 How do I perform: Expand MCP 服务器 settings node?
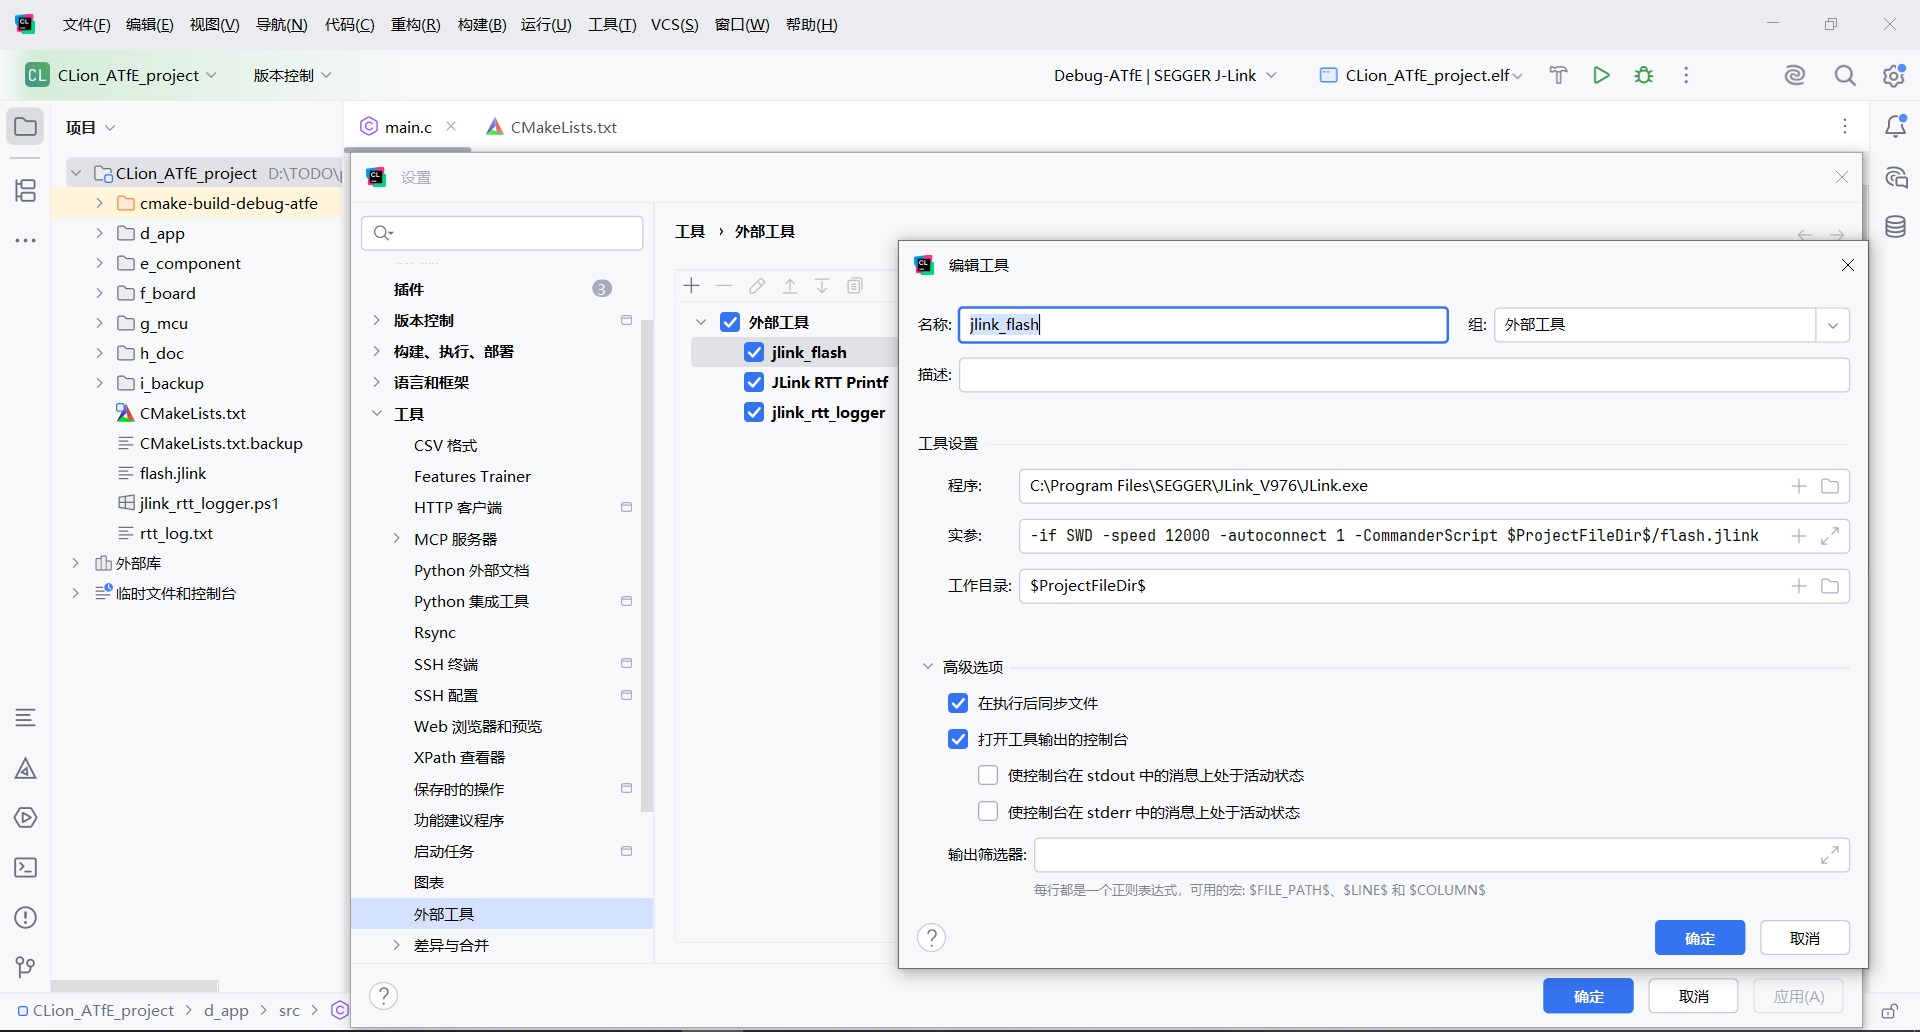396,539
